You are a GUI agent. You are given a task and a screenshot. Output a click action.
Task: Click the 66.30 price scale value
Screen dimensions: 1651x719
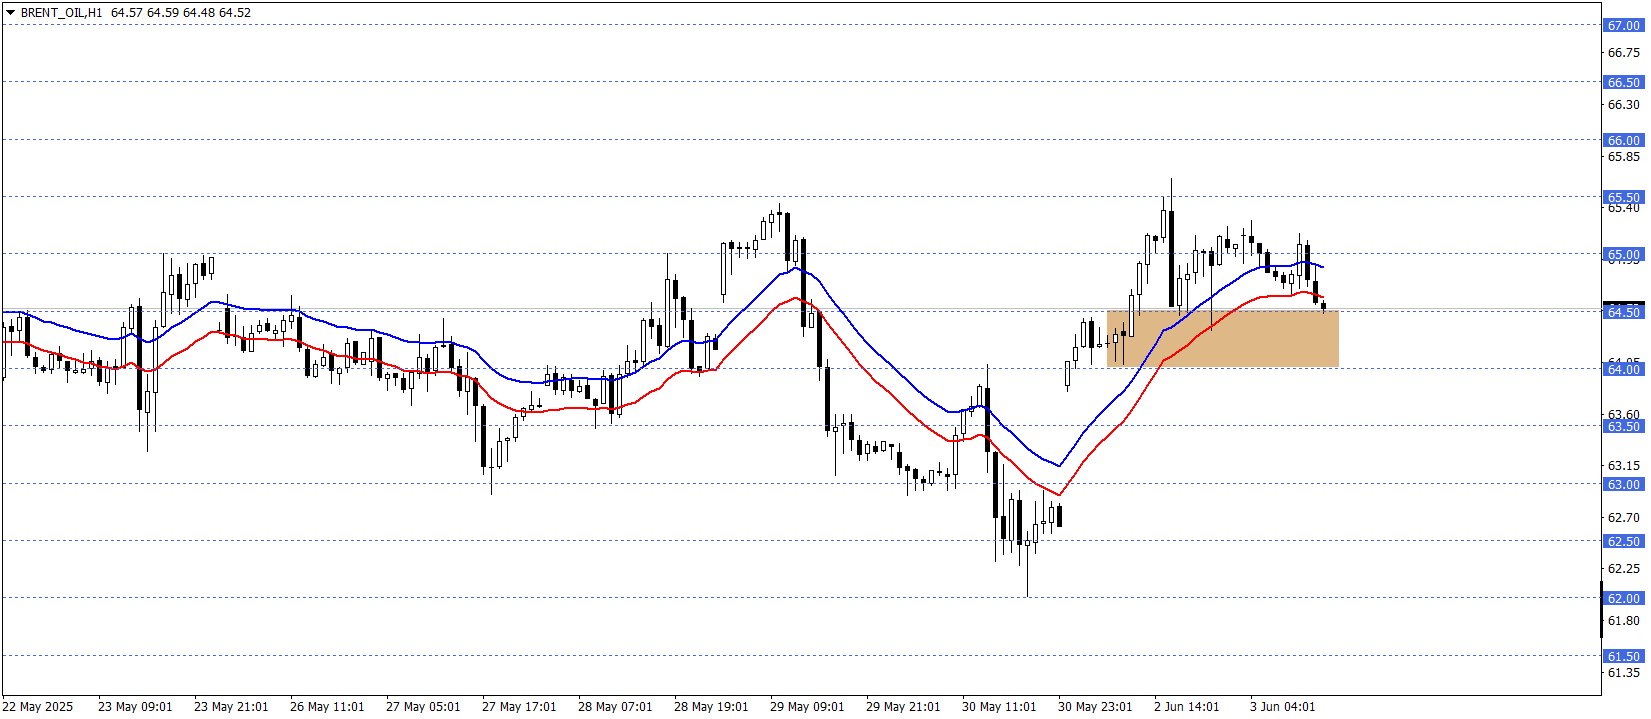1623,105
